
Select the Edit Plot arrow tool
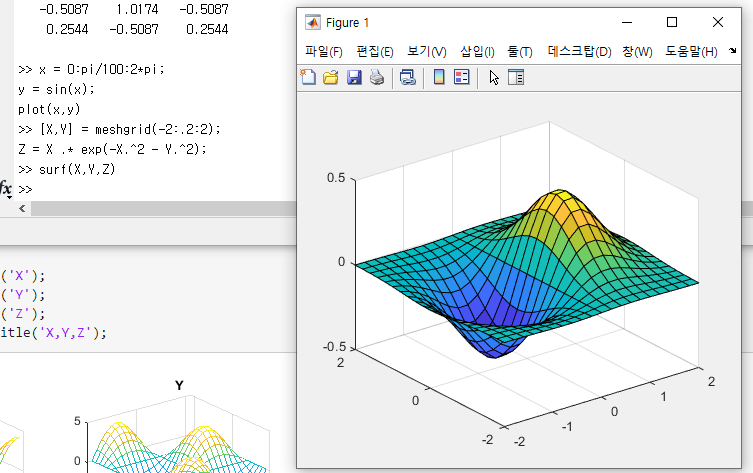coord(494,77)
